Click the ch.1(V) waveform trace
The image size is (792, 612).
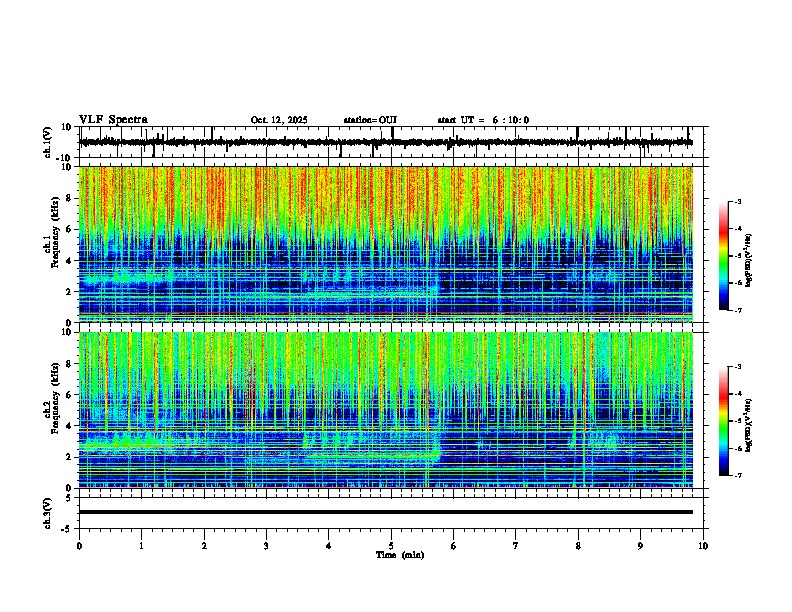[x=386, y=142]
